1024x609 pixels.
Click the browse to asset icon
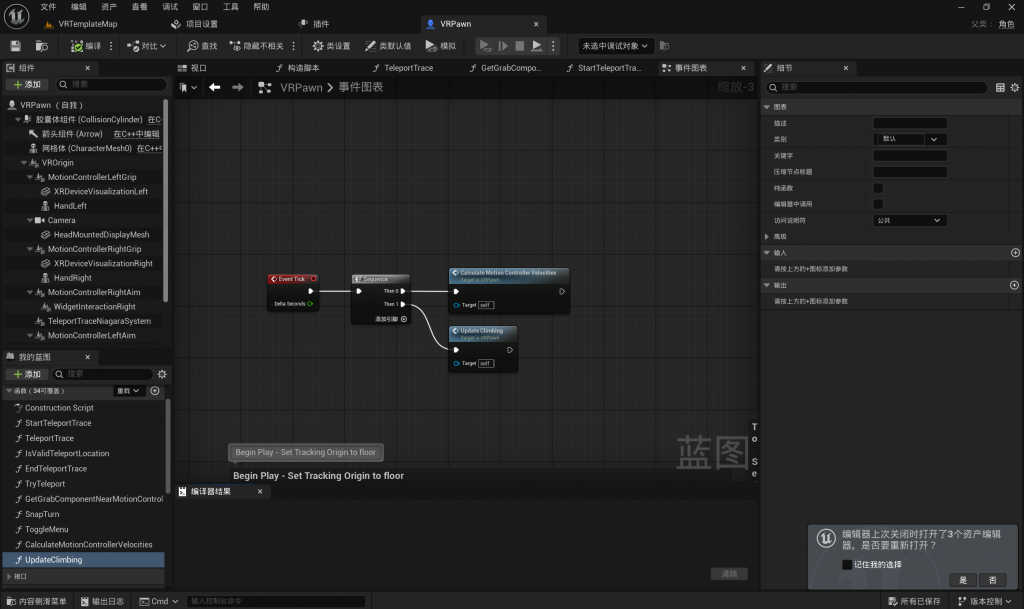tap(42, 46)
